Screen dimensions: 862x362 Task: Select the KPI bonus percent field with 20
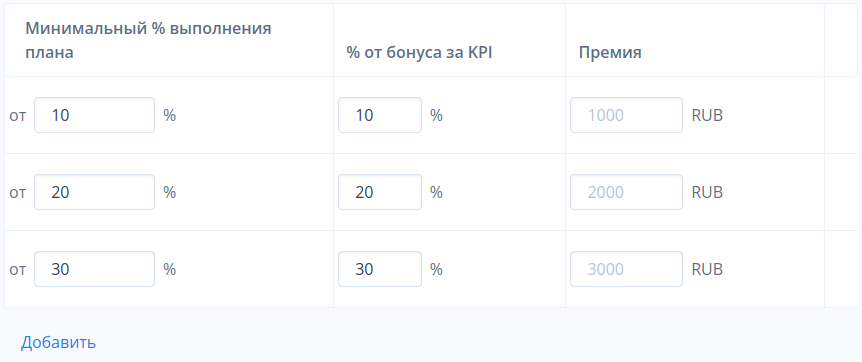[380, 192]
